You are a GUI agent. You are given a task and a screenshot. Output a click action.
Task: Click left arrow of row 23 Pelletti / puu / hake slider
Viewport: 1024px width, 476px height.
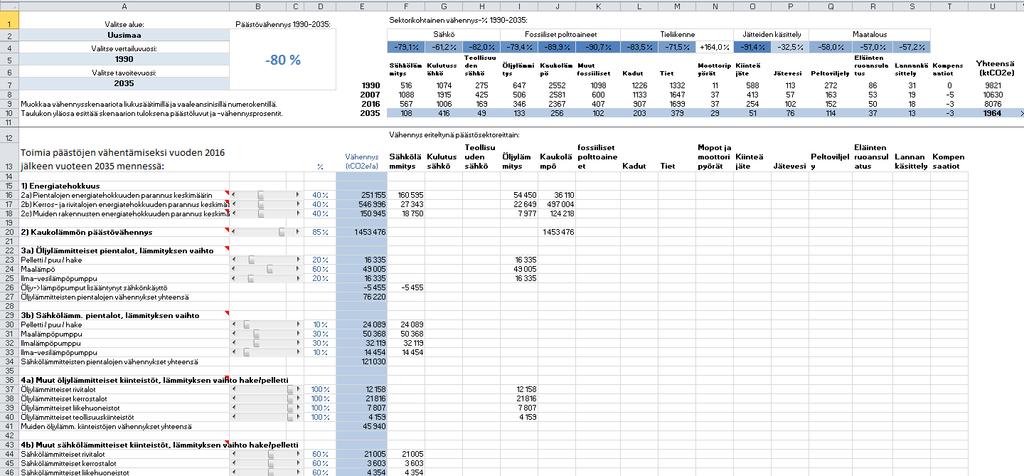pyautogui.click(x=234, y=260)
